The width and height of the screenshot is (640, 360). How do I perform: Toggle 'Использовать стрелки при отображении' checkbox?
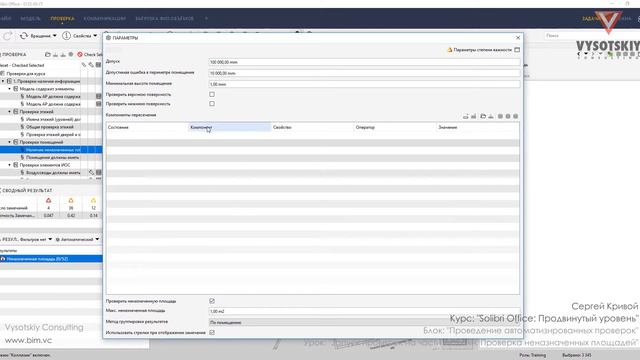tap(212, 333)
